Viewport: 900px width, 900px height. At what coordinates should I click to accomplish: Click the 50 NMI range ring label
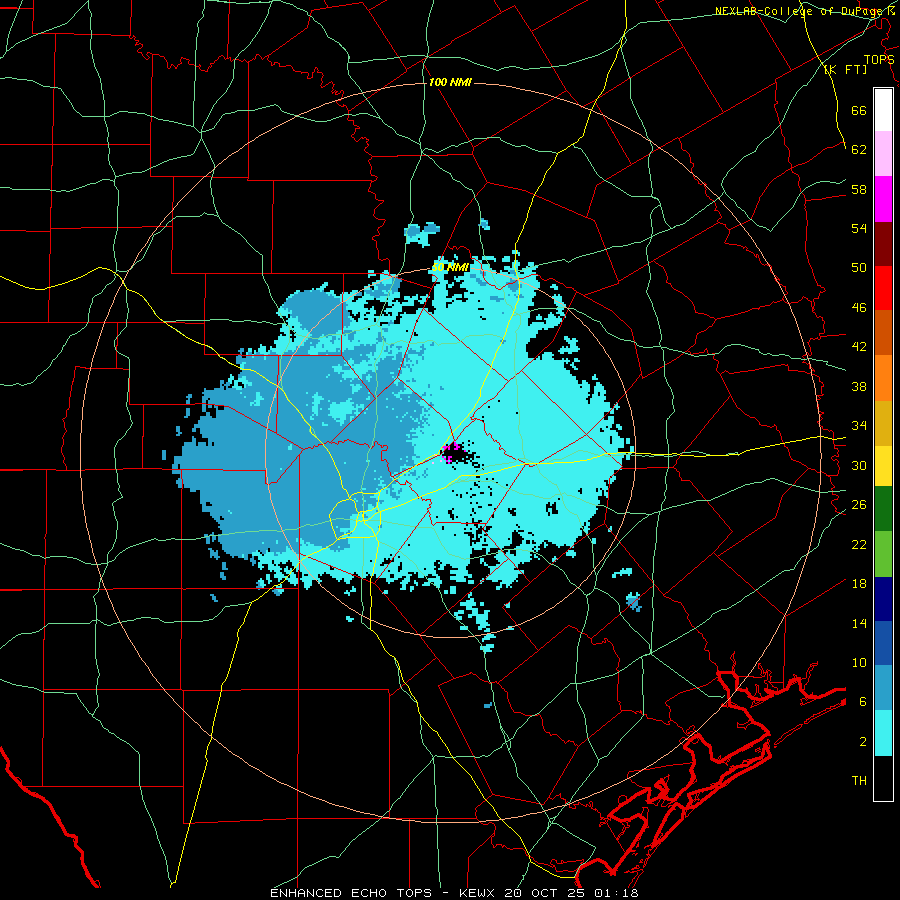click(450, 267)
